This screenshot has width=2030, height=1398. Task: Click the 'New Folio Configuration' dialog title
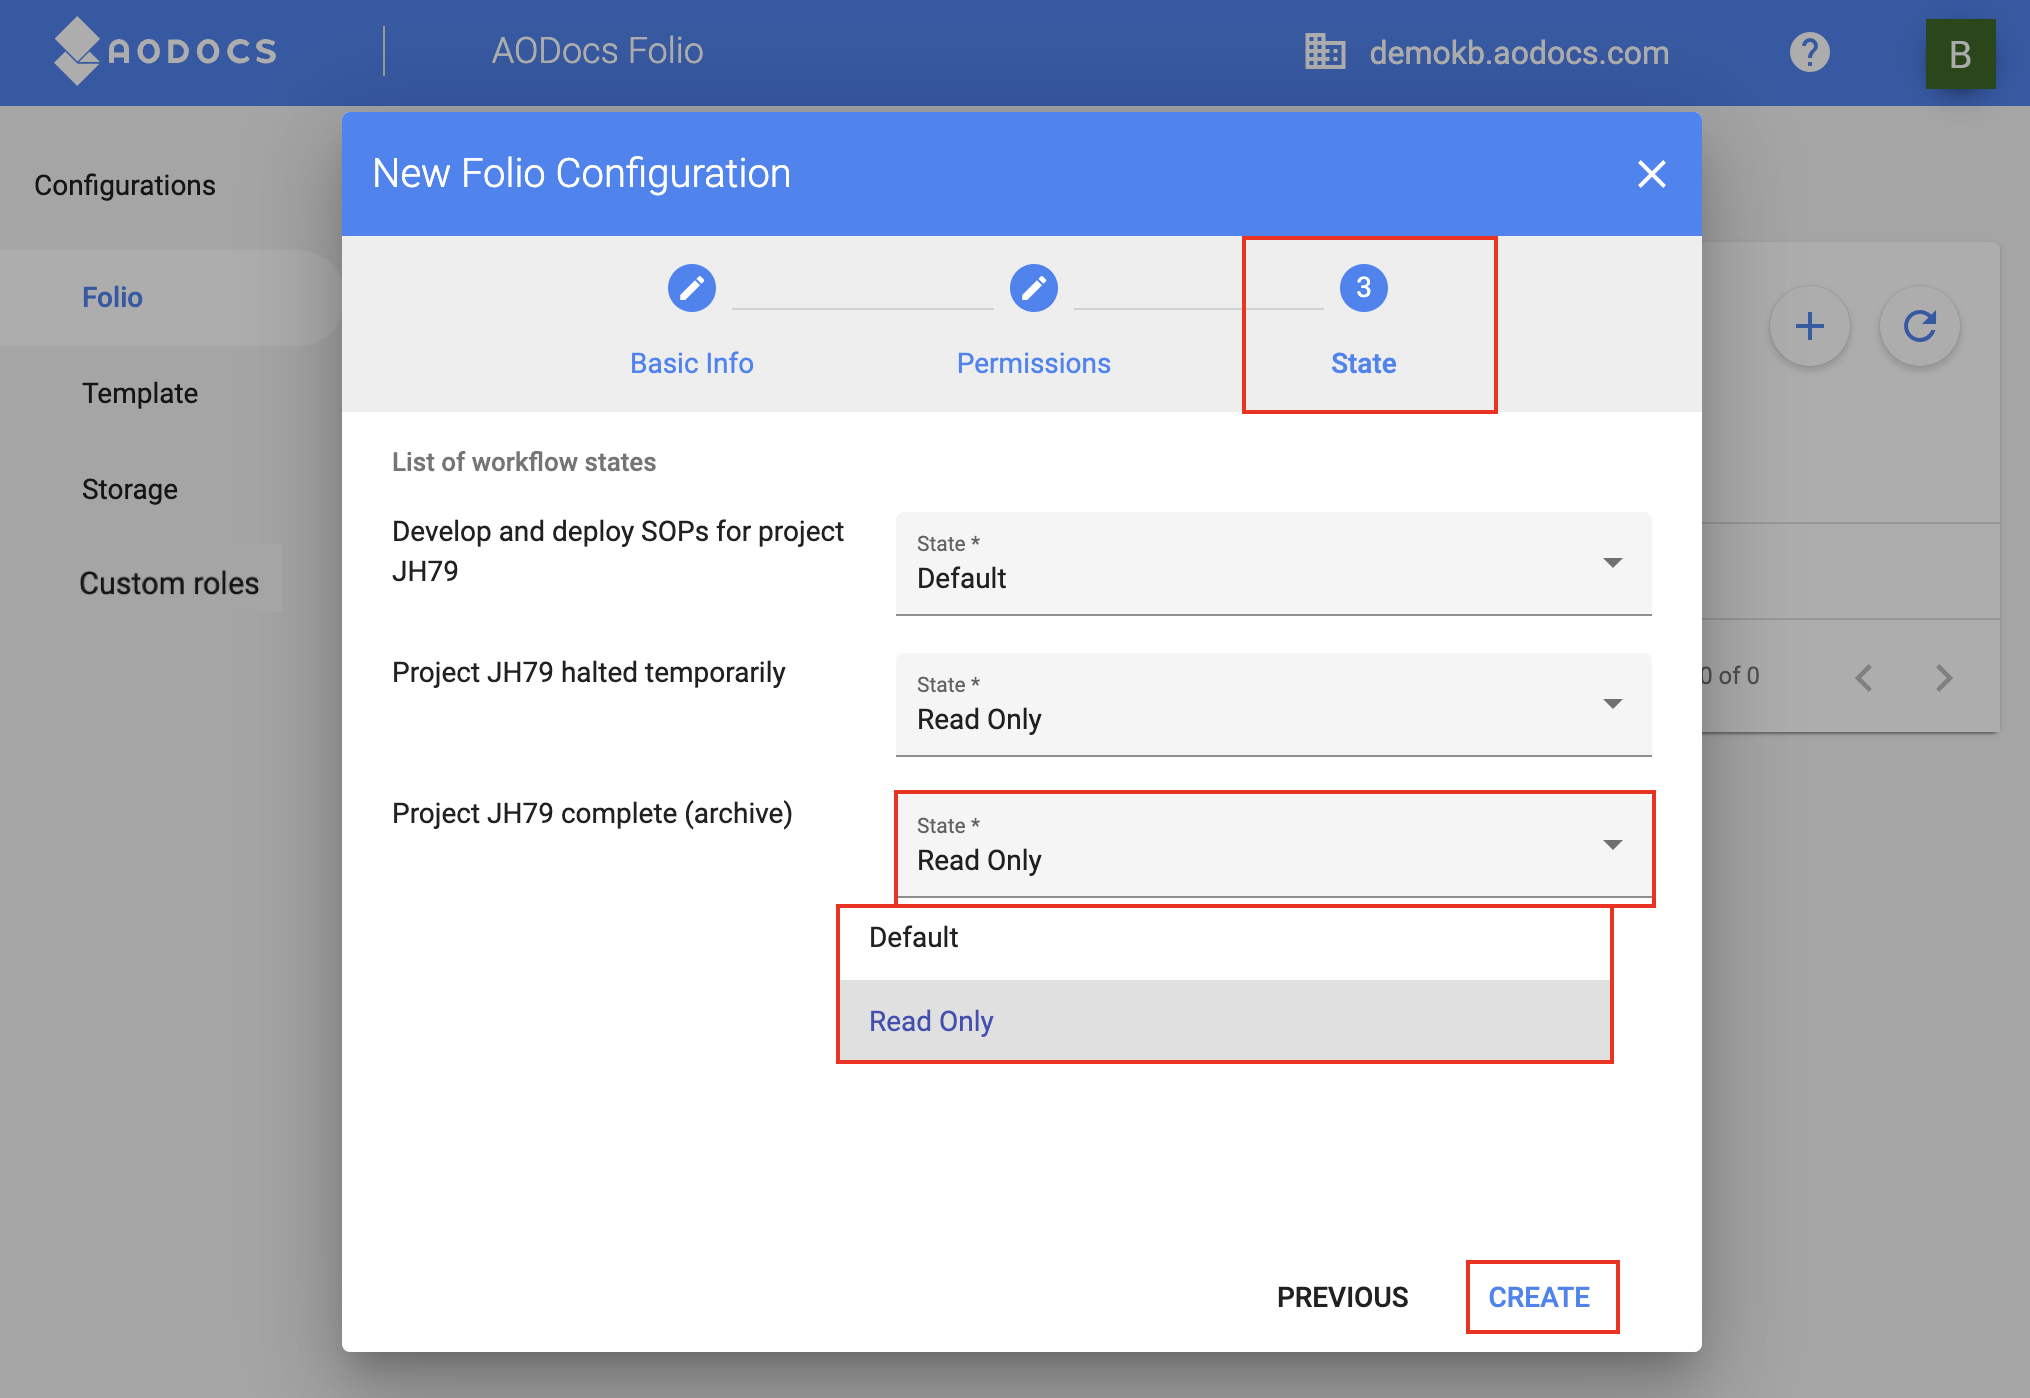coord(581,173)
